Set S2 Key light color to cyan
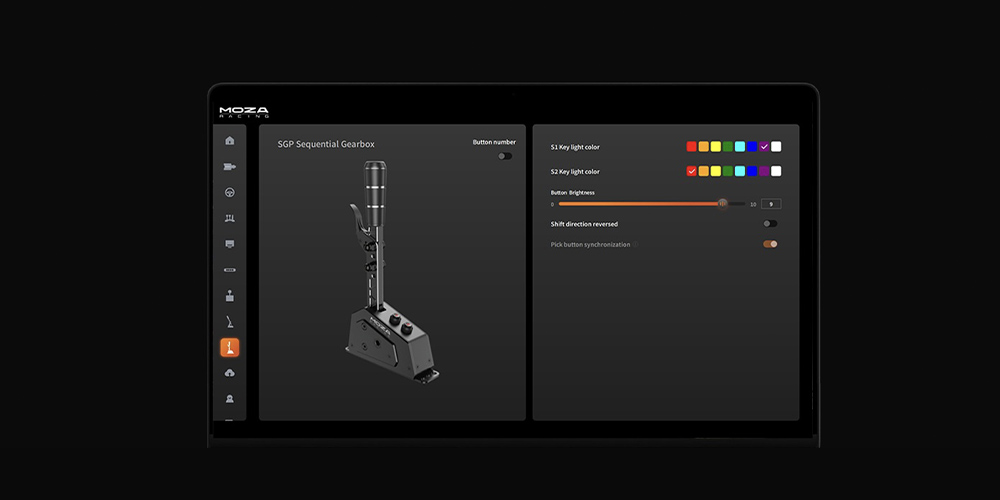Image resolution: width=1000 pixels, height=500 pixels. point(740,171)
